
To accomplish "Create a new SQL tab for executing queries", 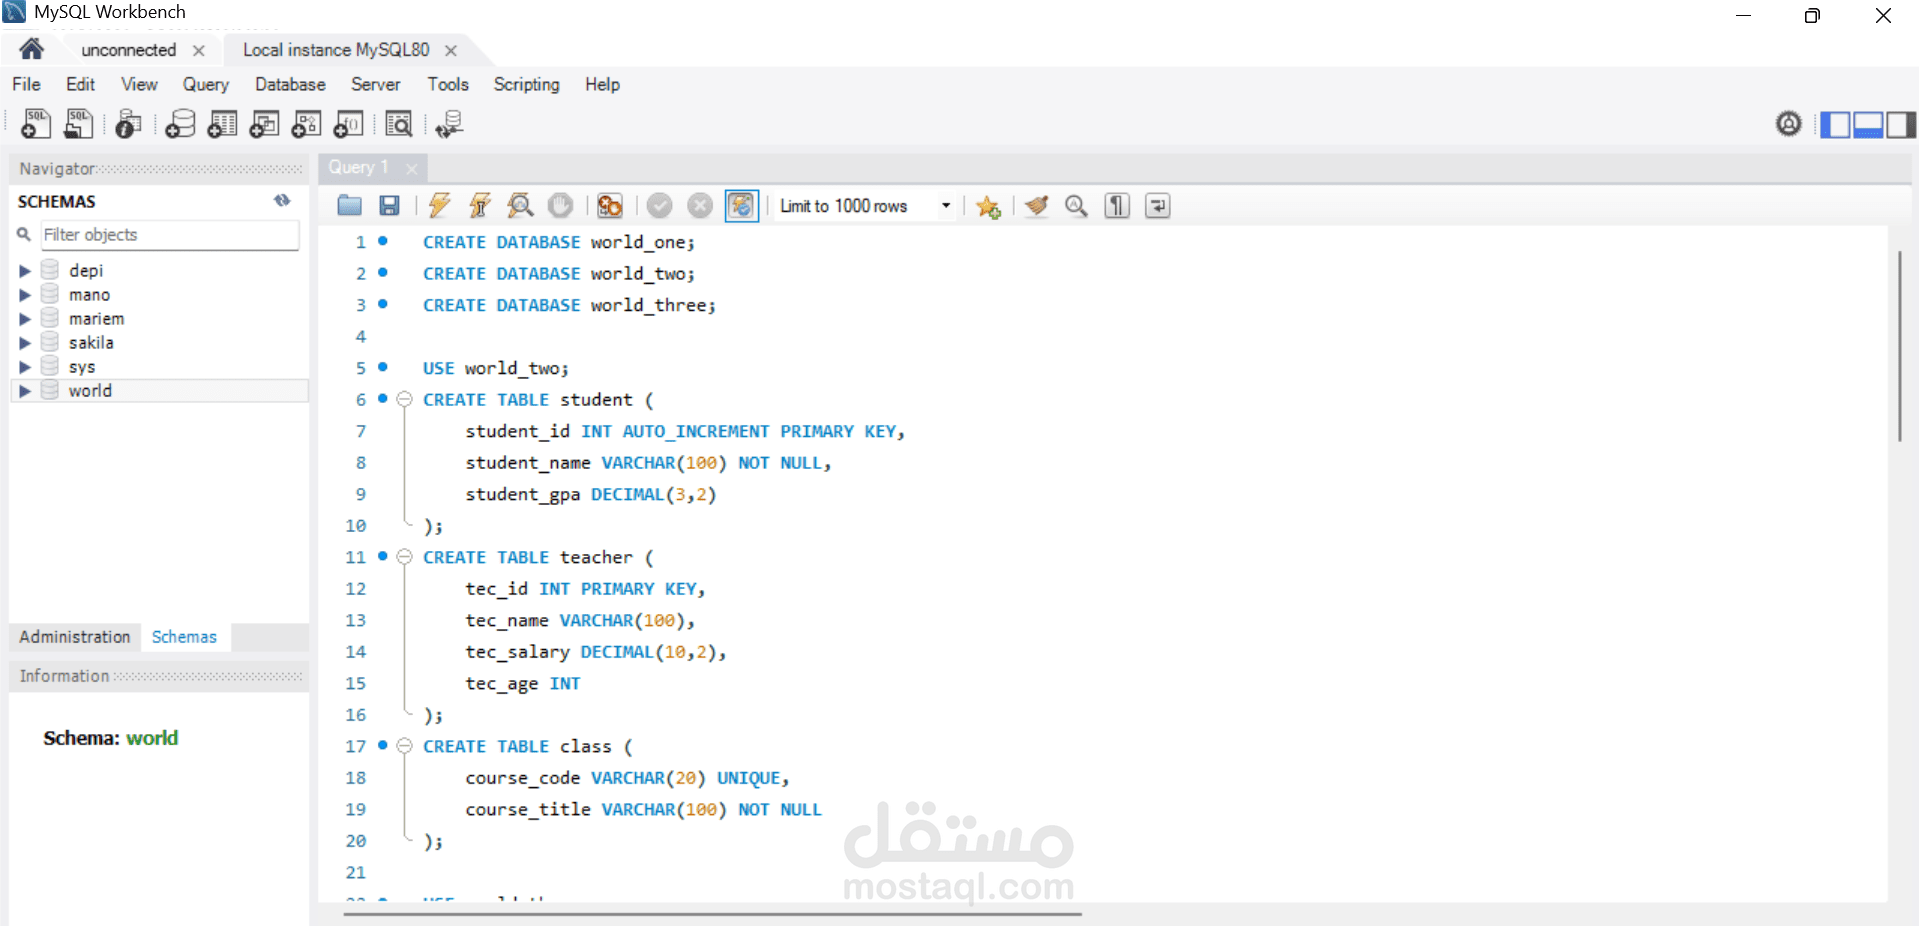I will pyautogui.click(x=35, y=124).
